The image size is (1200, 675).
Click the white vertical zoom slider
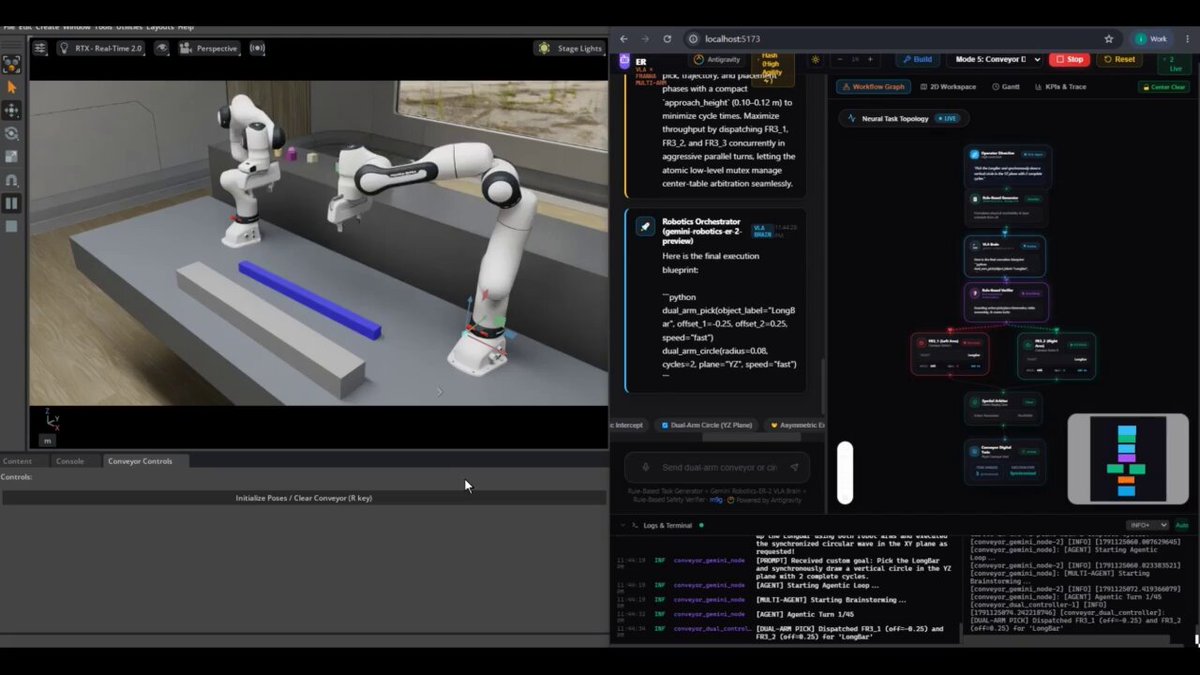click(x=845, y=472)
